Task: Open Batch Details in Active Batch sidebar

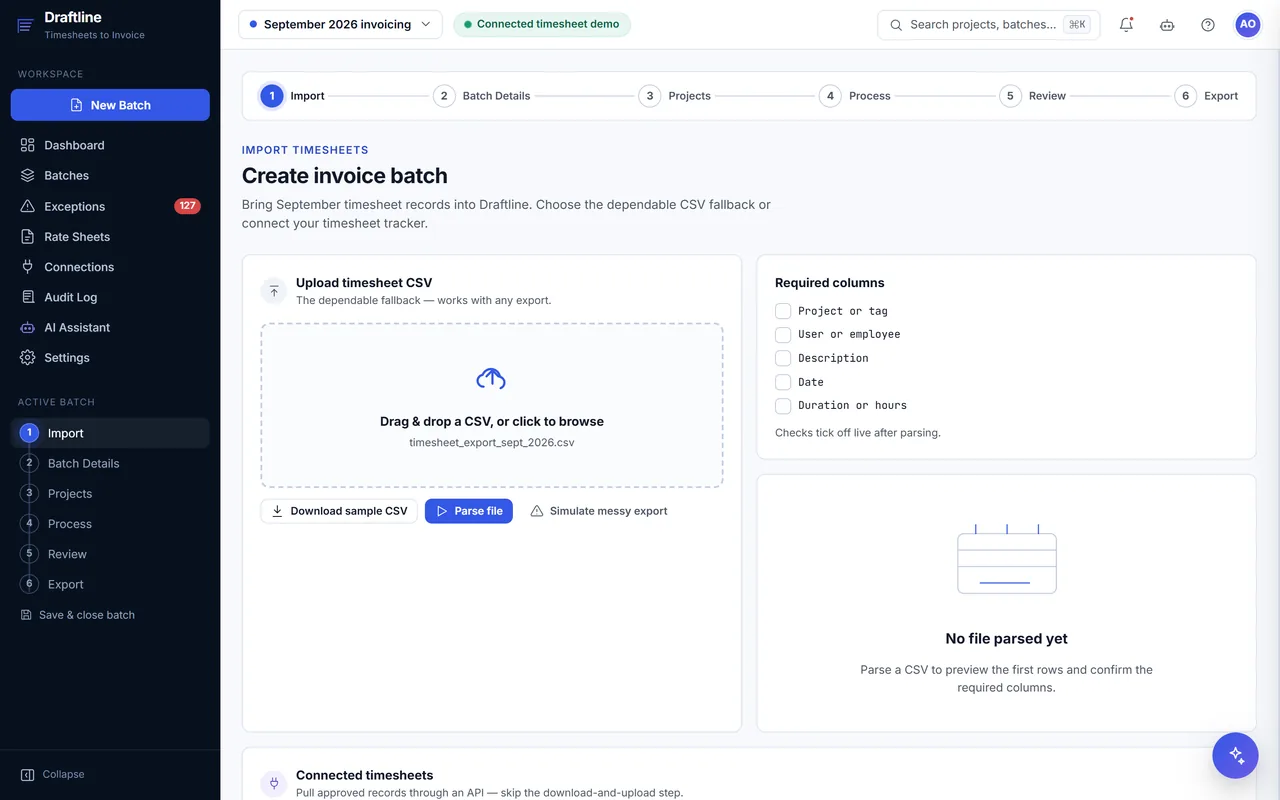Action: tap(110, 463)
